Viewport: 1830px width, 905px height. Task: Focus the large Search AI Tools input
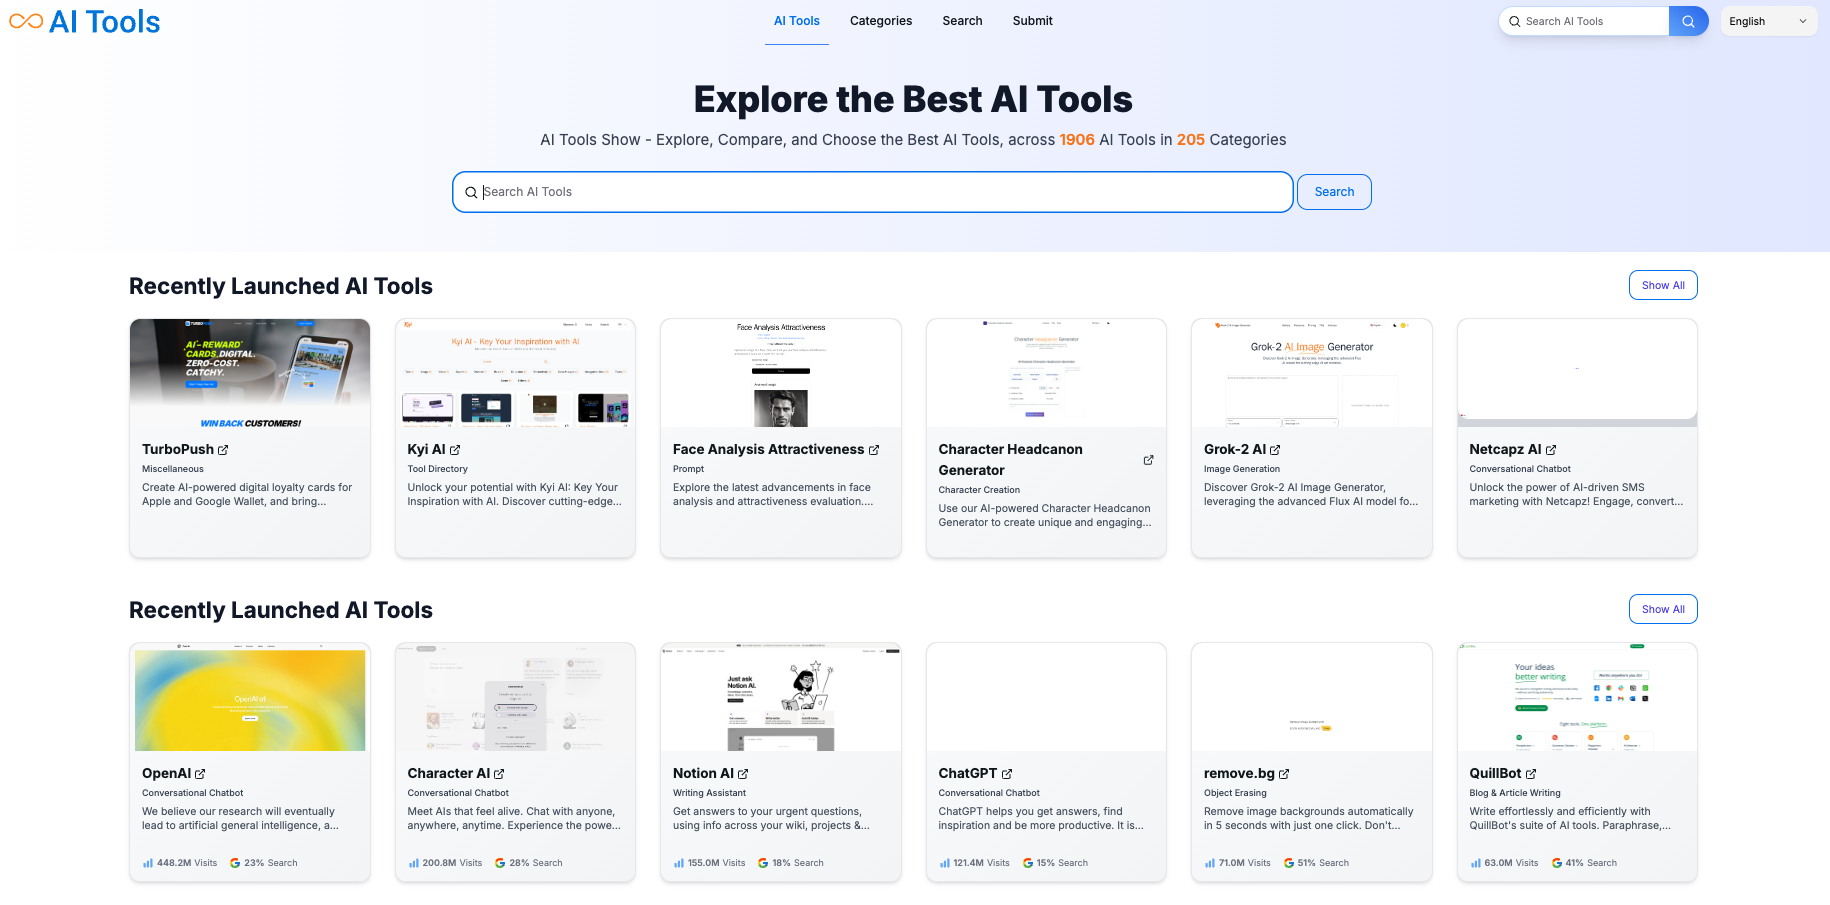[x=873, y=192]
